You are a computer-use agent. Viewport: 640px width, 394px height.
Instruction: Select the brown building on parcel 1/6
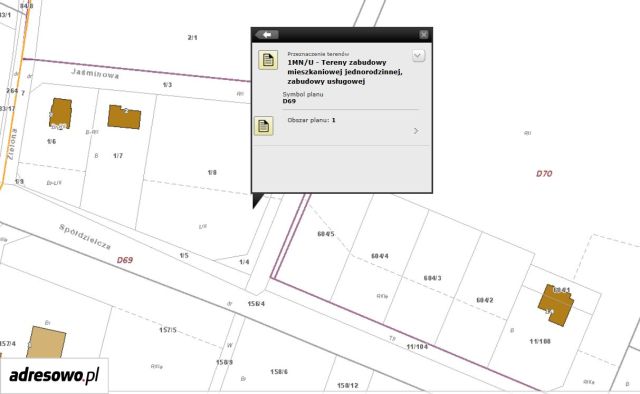coord(60,114)
